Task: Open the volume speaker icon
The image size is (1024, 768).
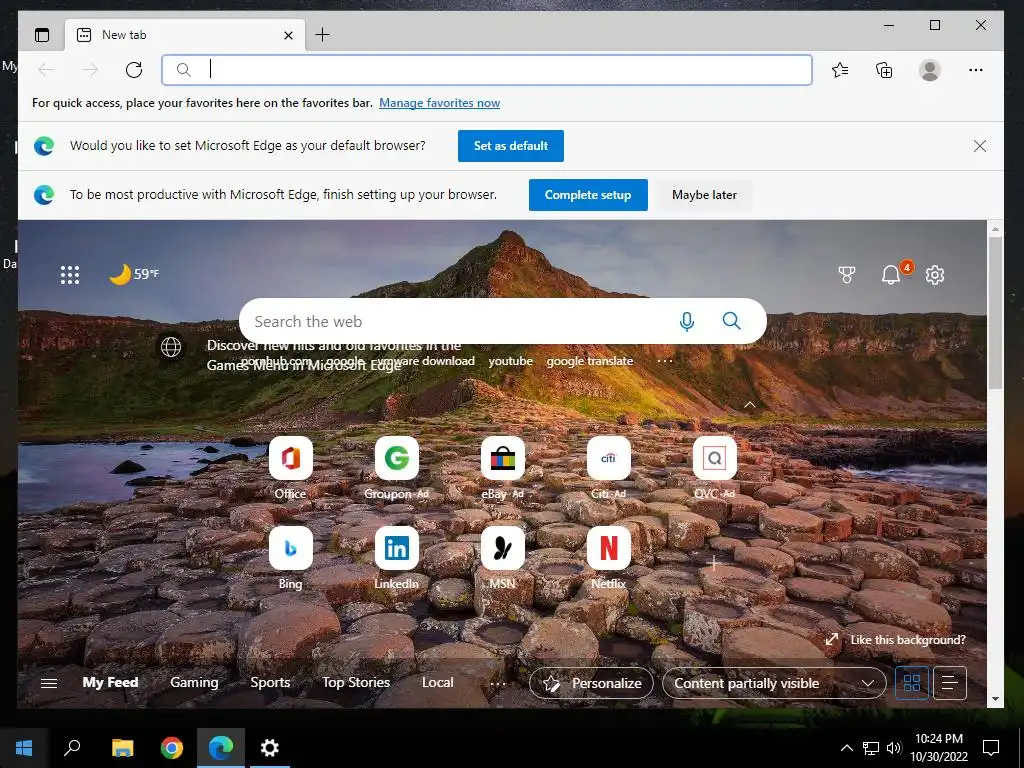Action: [894, 748]
